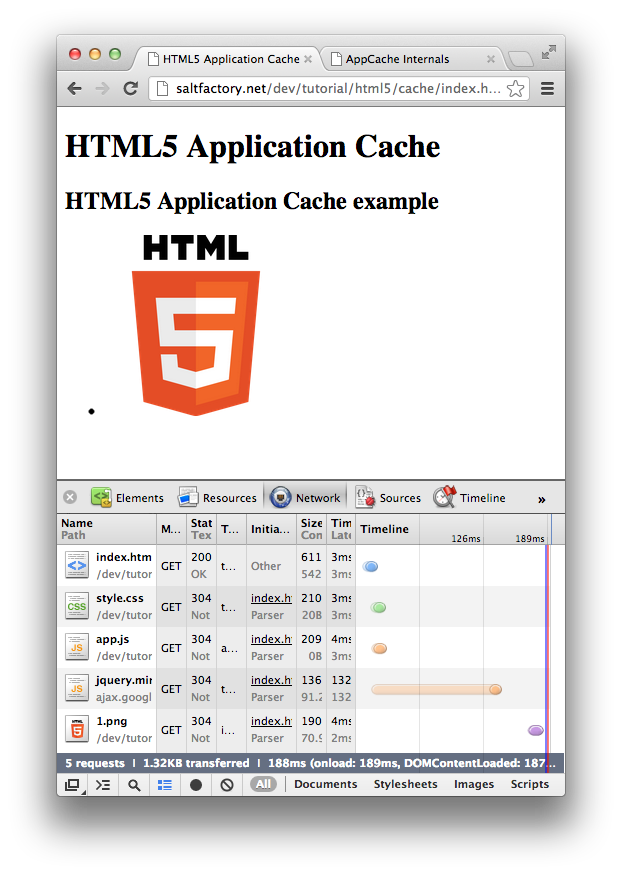Click app.js orange timeline marker

coord(379,648)
